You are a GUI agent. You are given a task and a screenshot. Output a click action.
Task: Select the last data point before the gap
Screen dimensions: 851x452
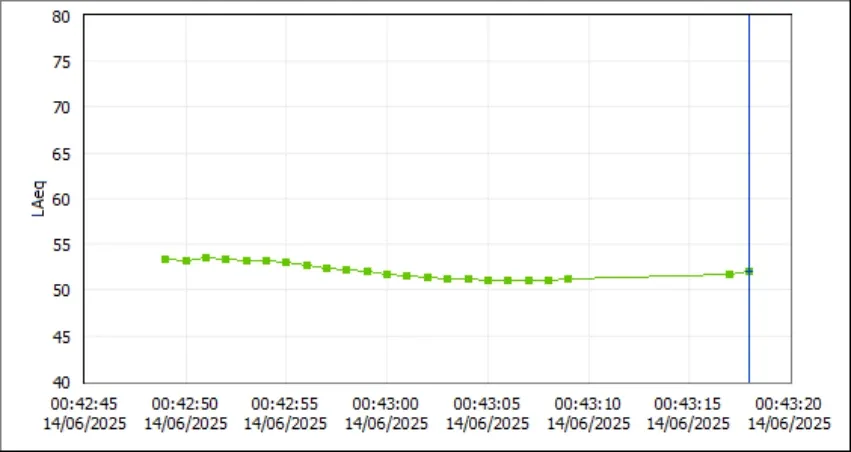tap(568, 279)
